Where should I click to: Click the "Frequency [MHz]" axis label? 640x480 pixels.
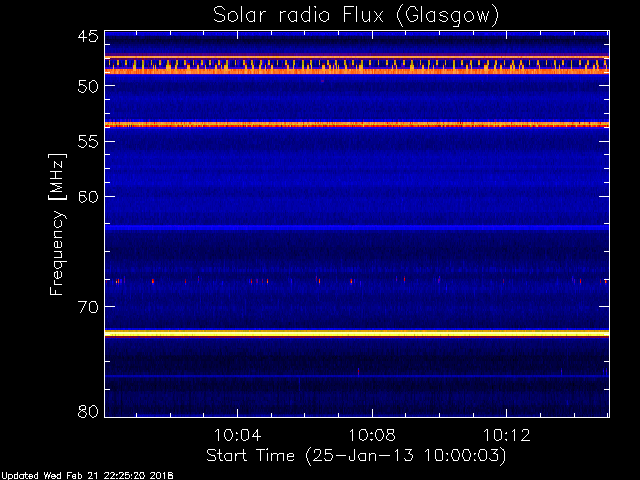coord(57,224)
